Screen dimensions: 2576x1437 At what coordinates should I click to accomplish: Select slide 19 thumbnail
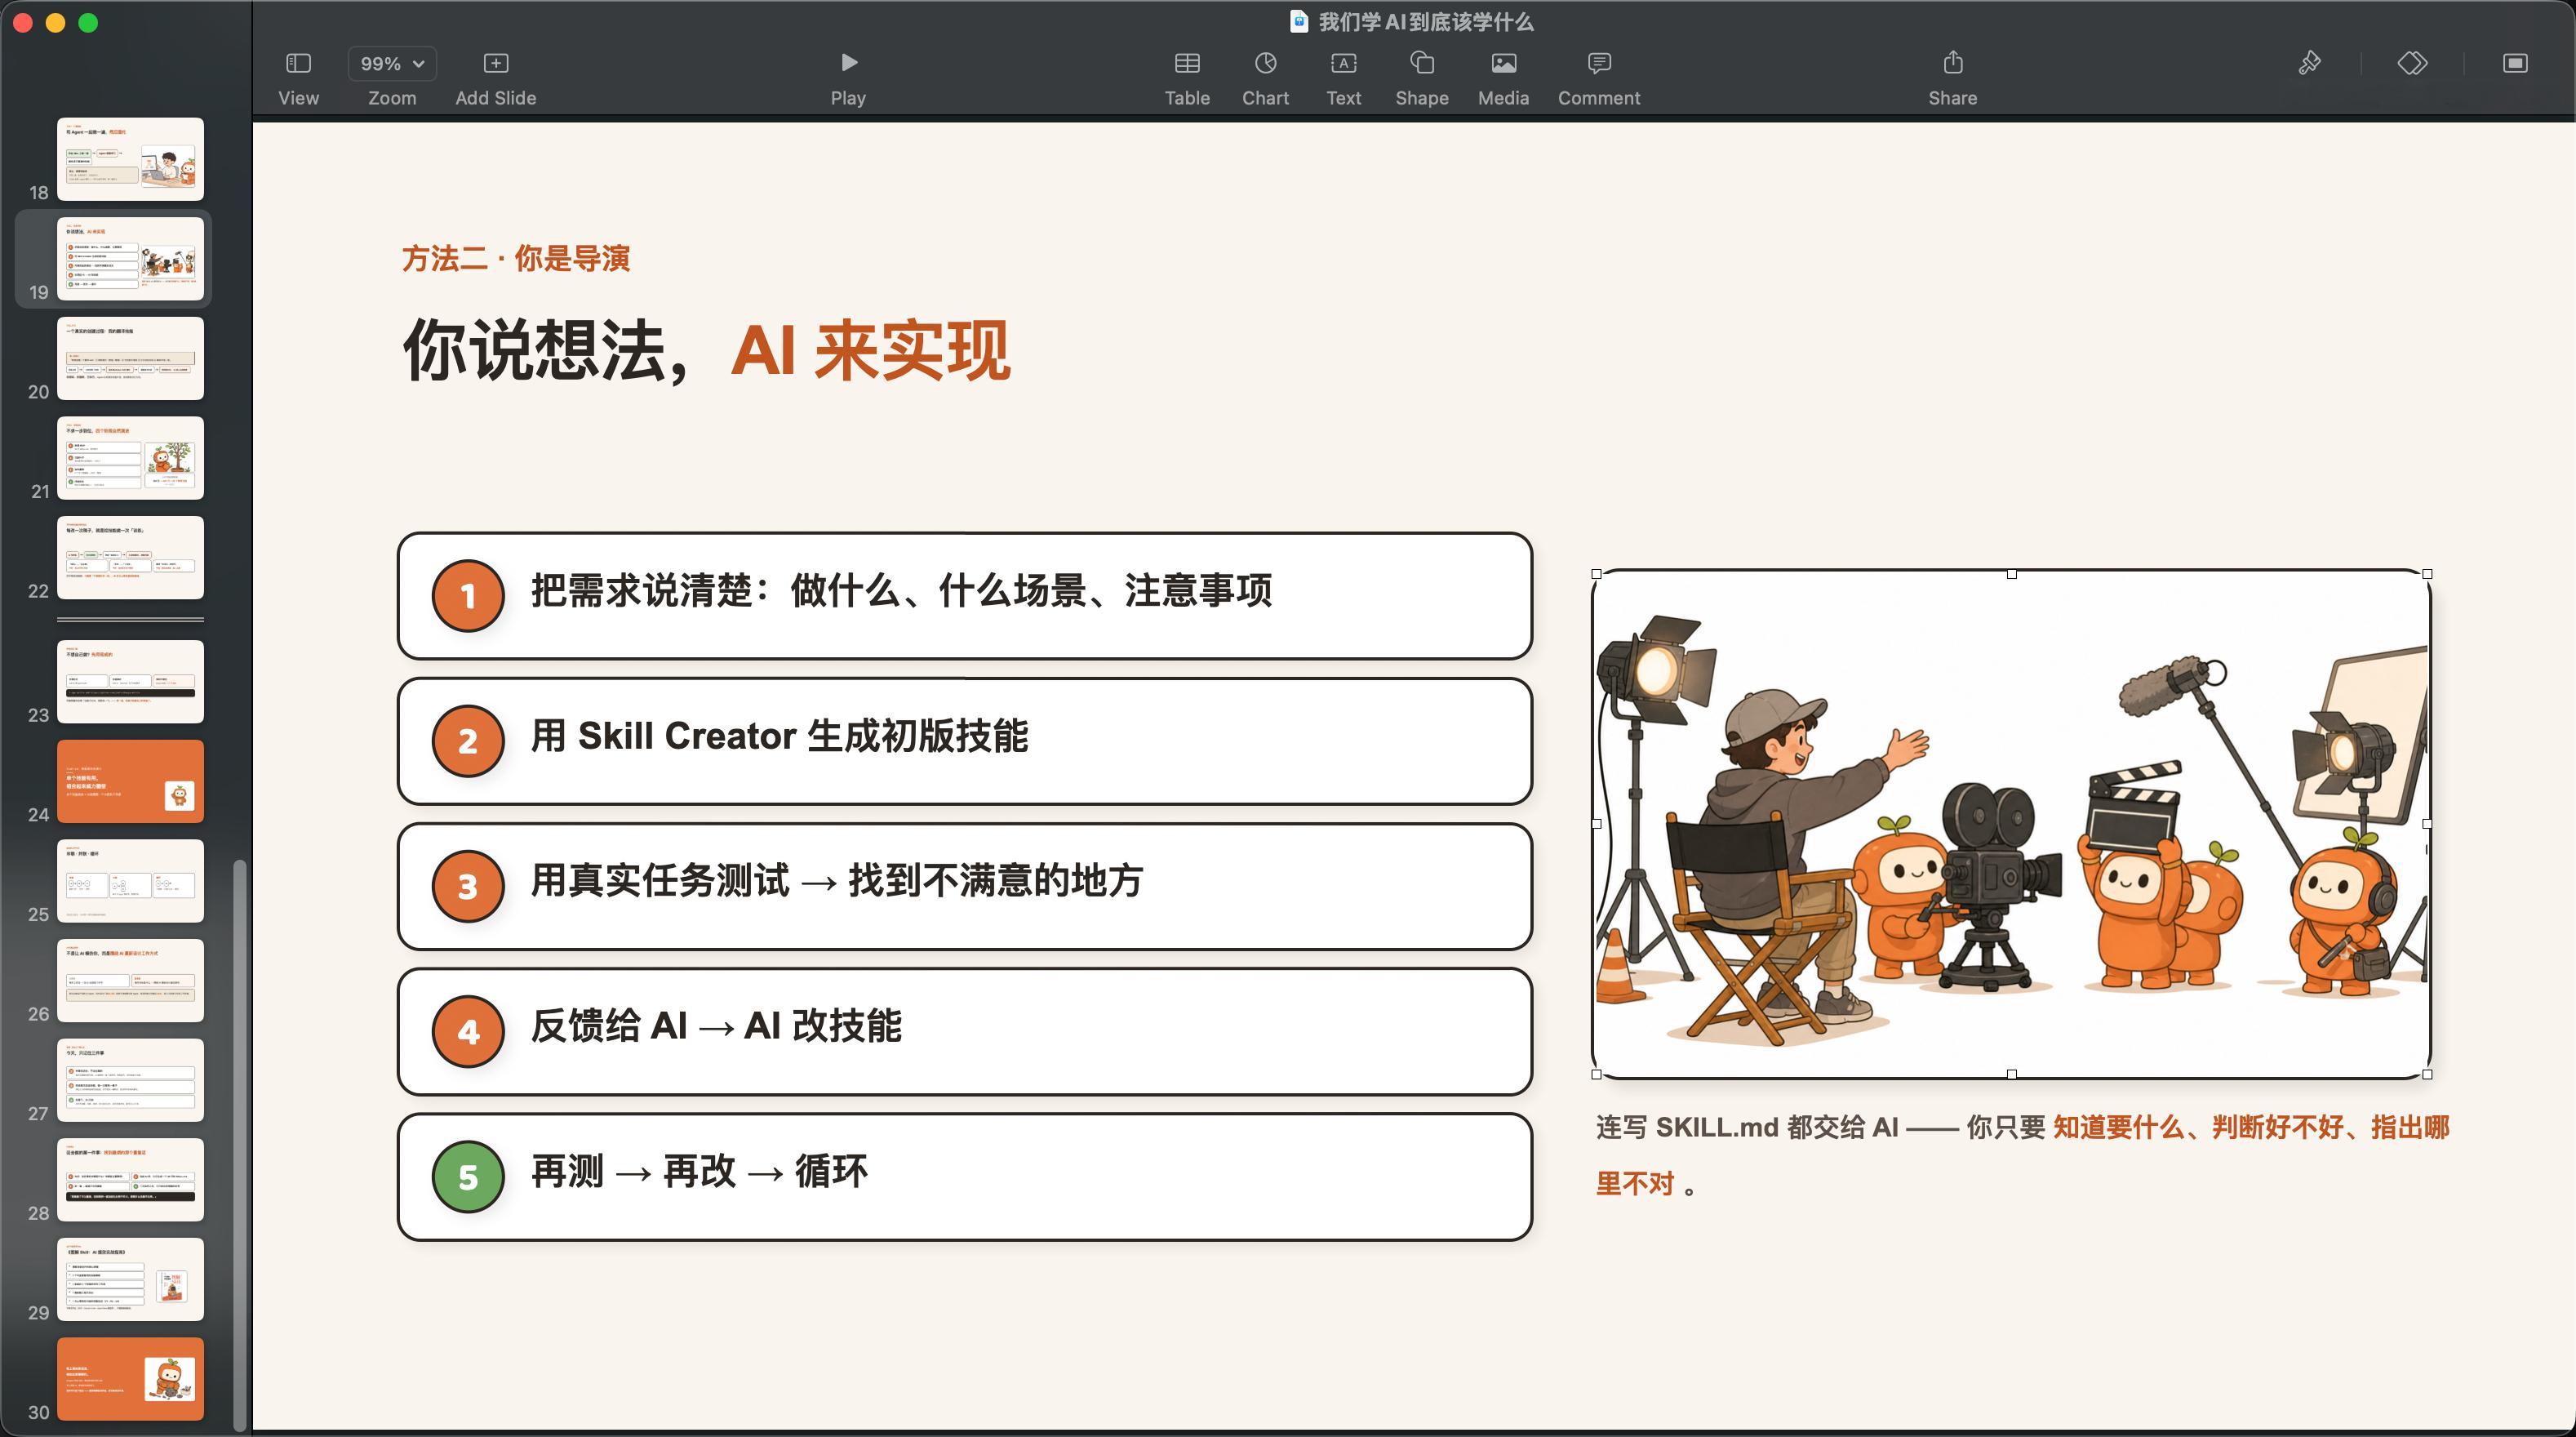tap(130, 259)
